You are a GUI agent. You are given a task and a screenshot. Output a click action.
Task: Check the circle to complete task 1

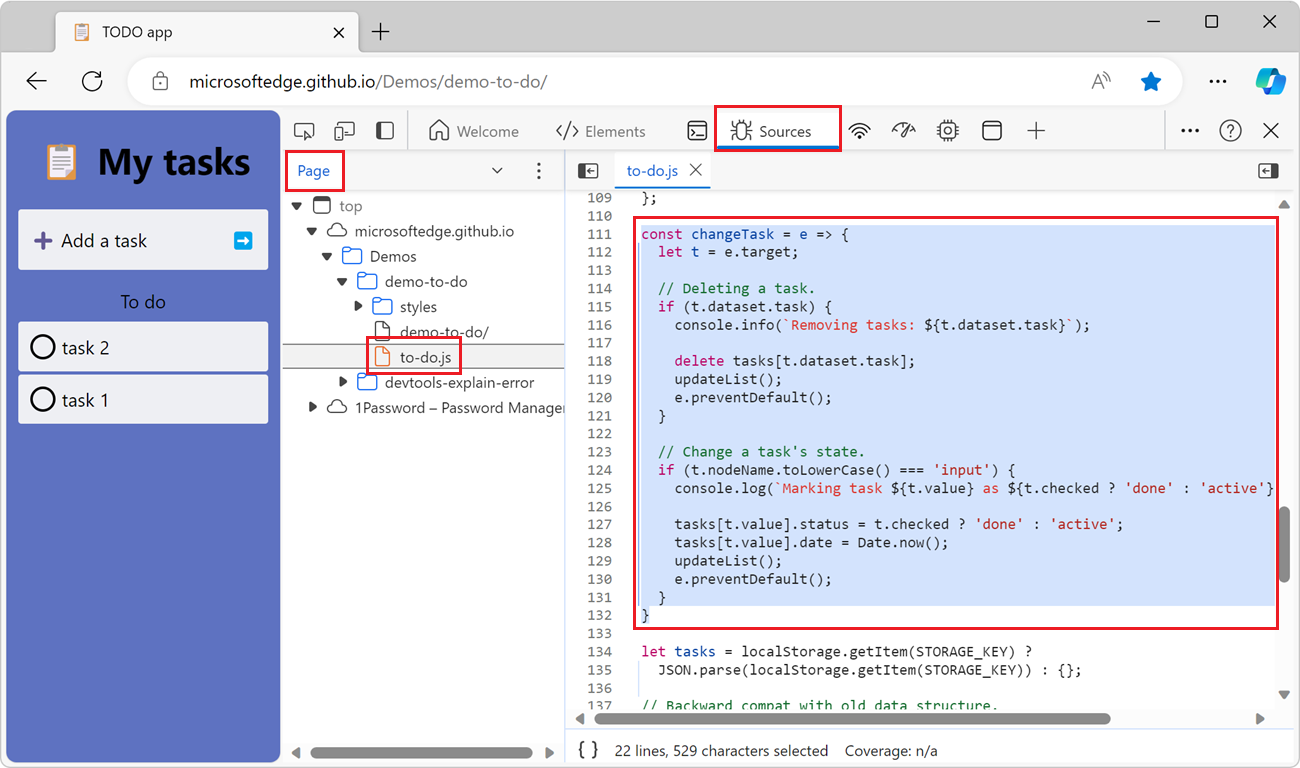[x=42, y=399]
